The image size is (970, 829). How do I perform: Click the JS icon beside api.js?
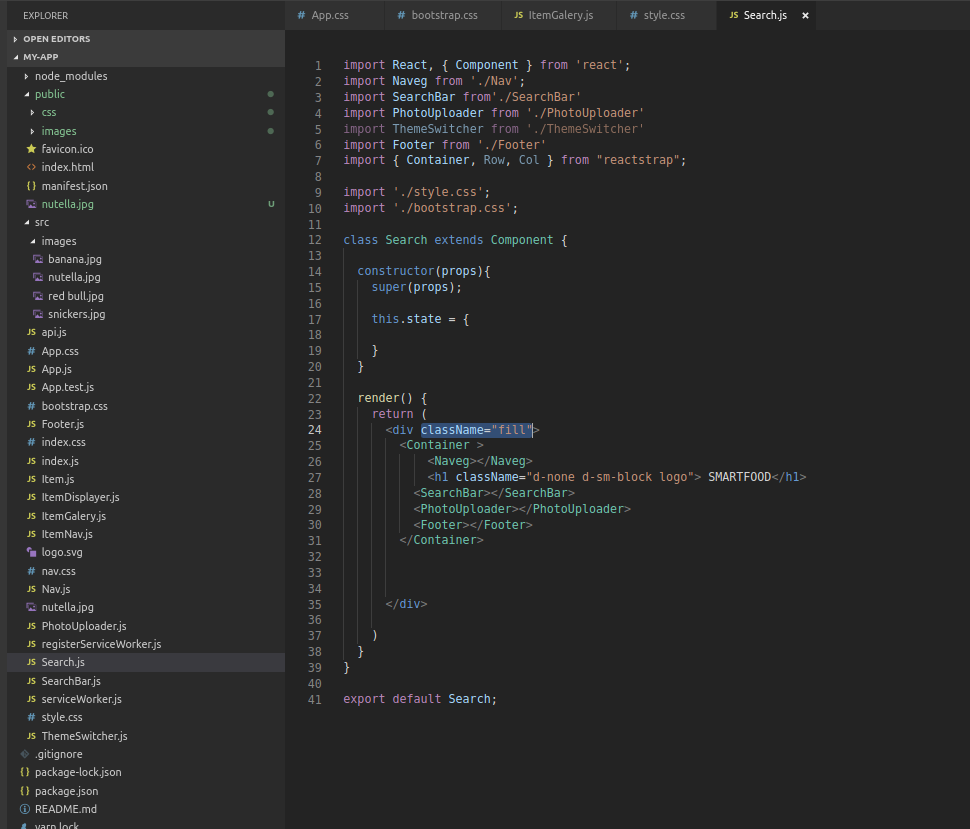point(31,332)
